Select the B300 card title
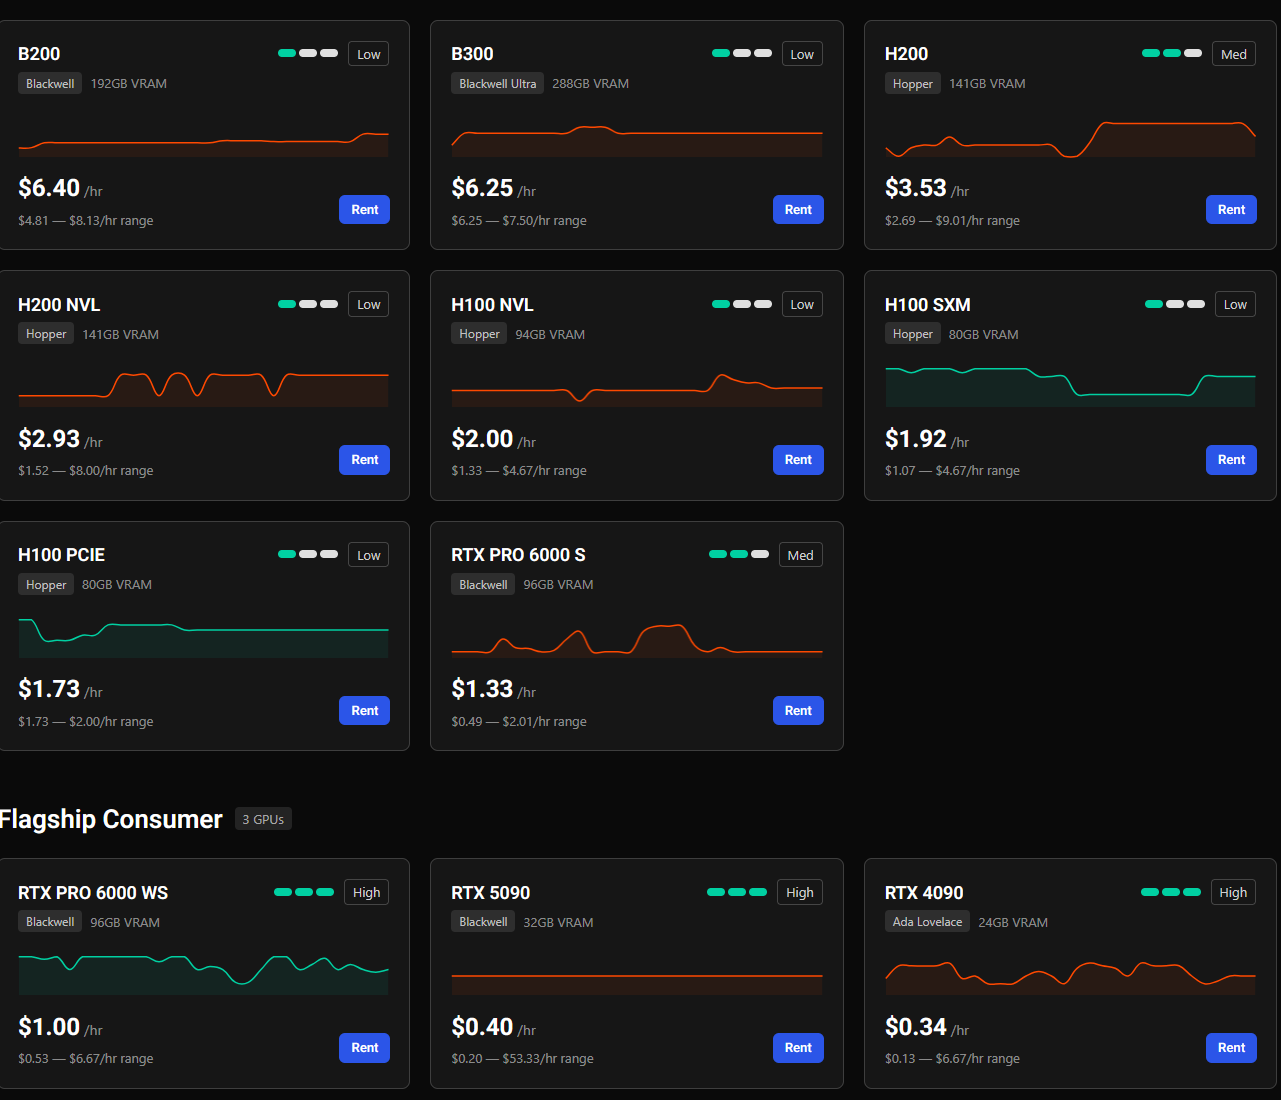Viewport: 1281px width, 1100px height. pos(472,54)
